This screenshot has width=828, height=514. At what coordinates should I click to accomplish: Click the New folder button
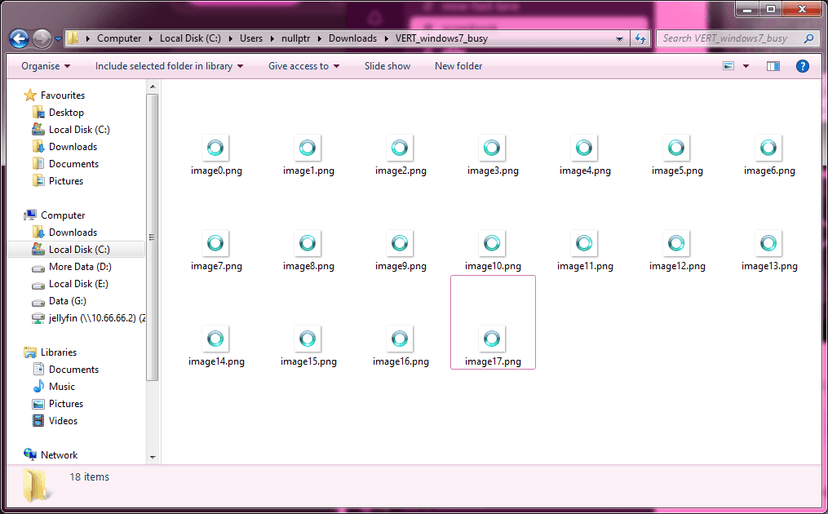tap(458, 66)
